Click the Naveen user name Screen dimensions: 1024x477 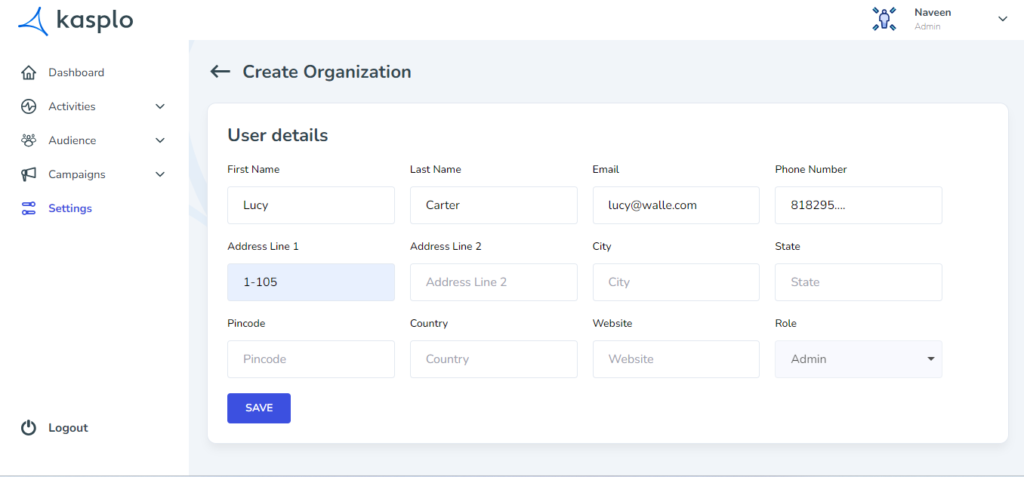tap(933, 12)
